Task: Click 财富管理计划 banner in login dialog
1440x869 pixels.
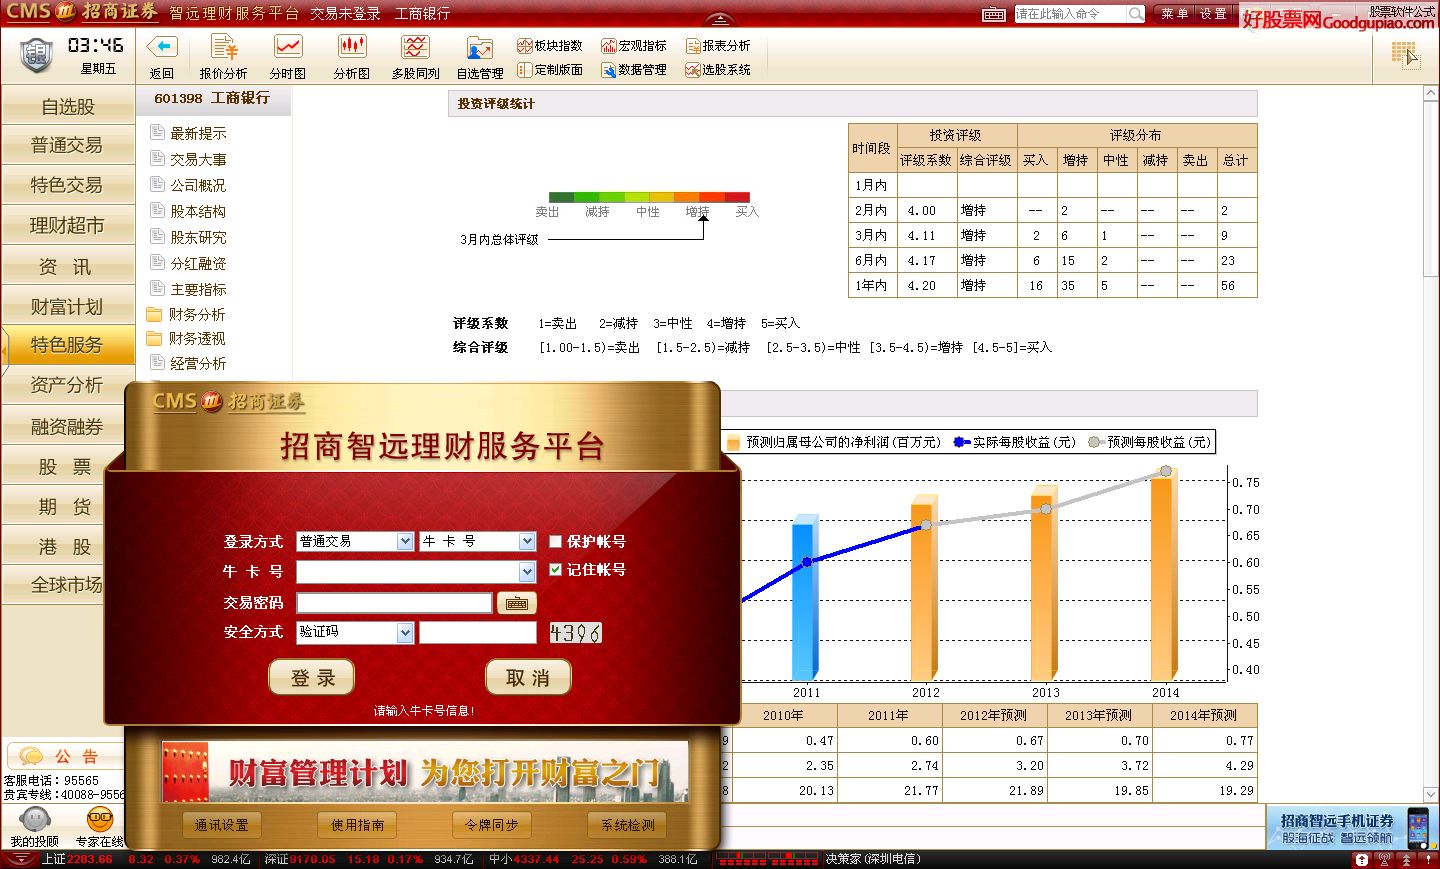Action: 425,772
